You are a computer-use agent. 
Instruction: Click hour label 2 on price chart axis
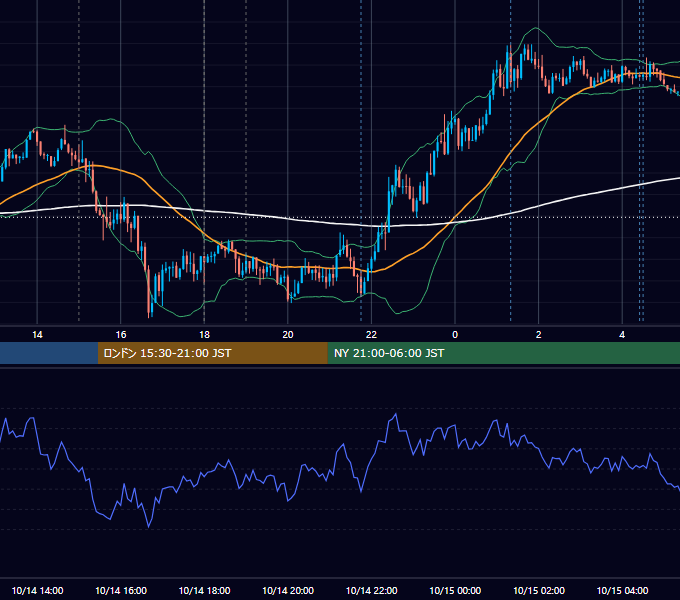click(x=539, y=334)
